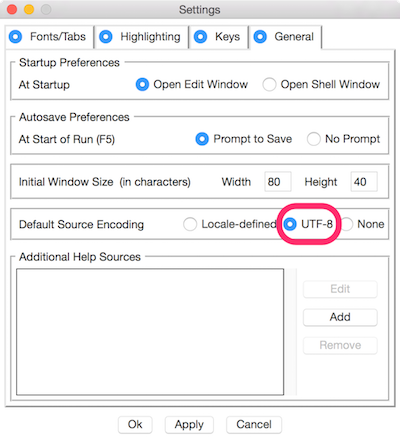Click inside Additional Help Sources list
Image resolution: width=400 pixels, height=444 pixels.
pyautogui.click(x=150, y=332)
